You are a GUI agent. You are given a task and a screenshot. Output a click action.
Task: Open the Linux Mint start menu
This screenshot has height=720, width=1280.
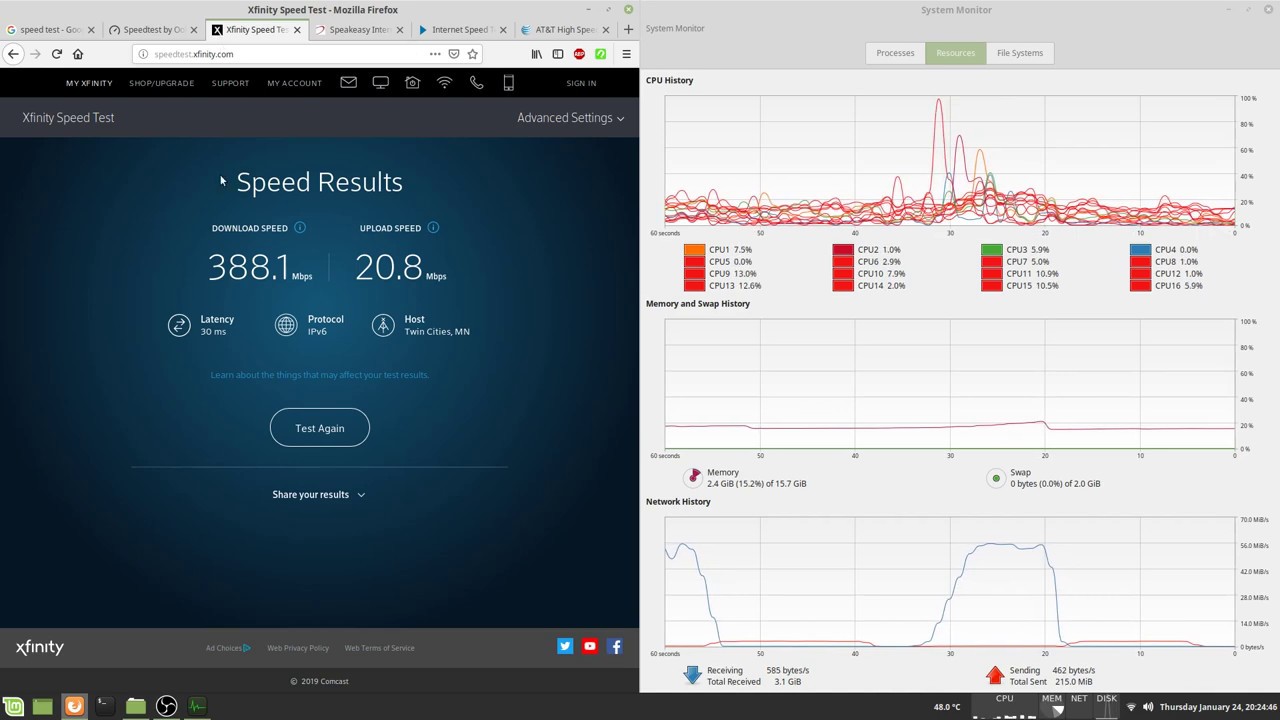point(12,706)
